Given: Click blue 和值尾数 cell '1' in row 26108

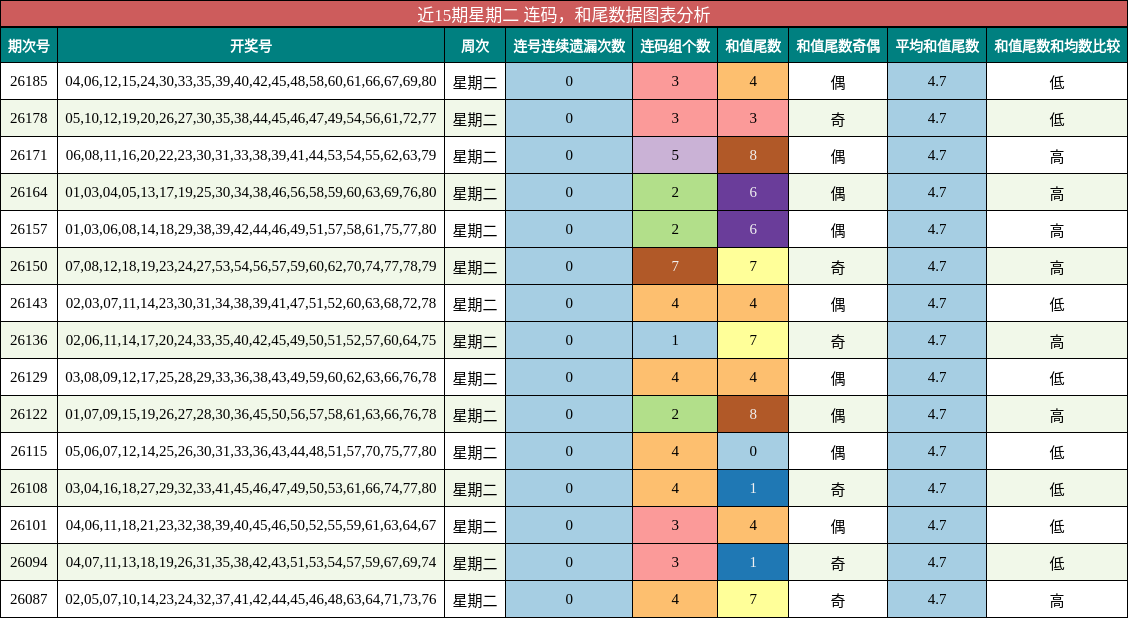Looking at the screenshot, I should [753, 489].
